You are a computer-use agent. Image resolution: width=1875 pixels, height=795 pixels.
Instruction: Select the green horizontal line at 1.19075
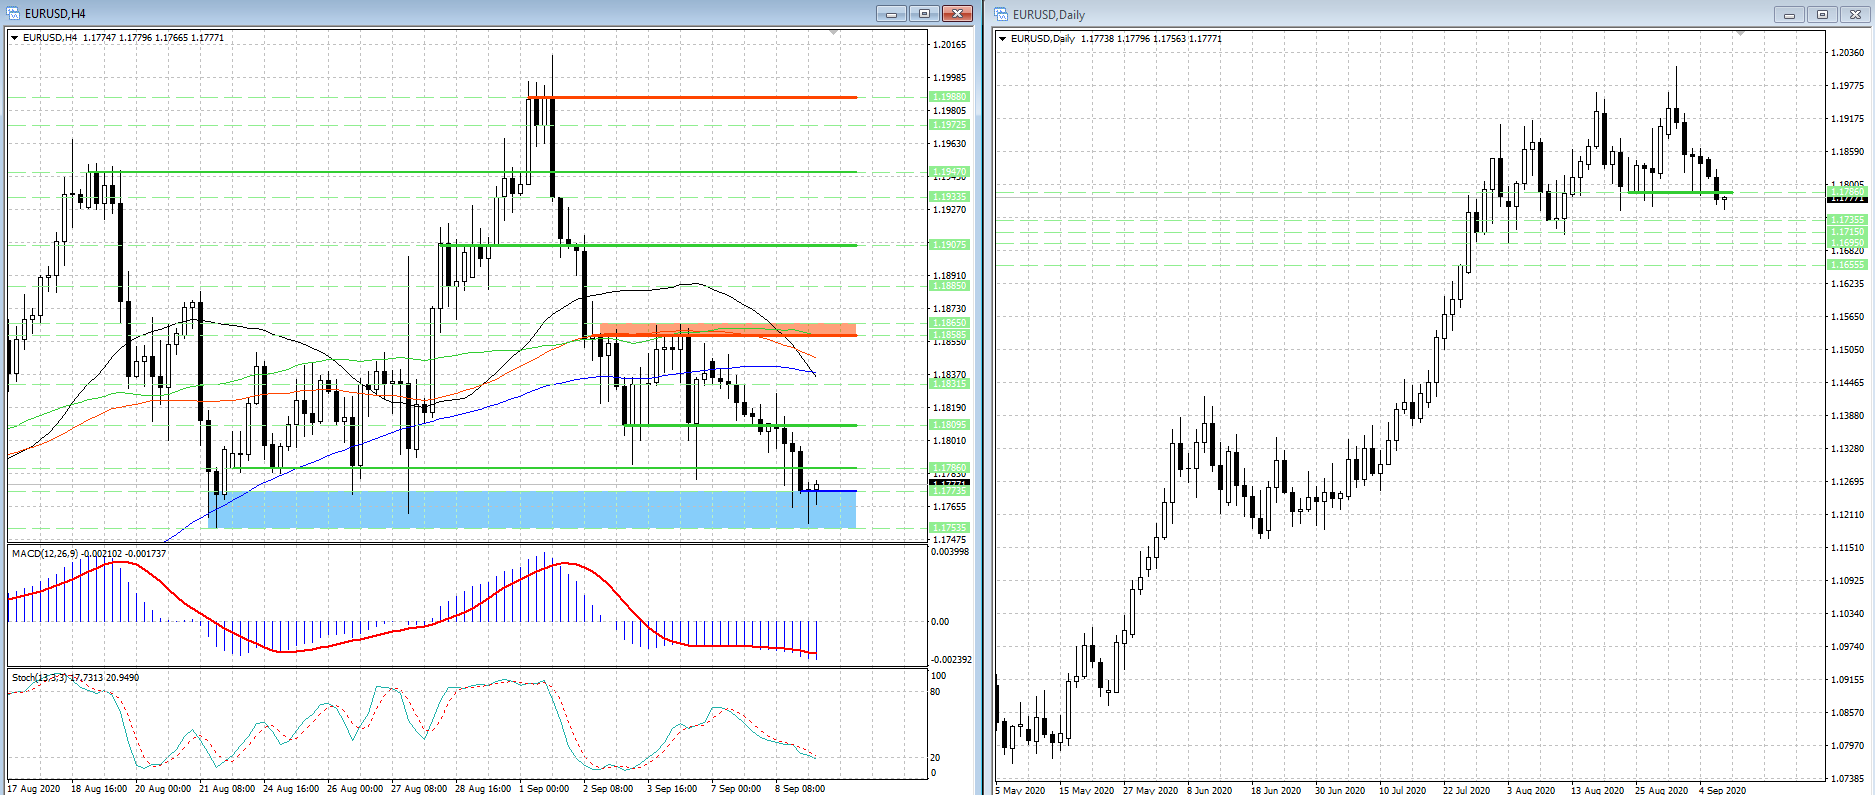point(648,245)
